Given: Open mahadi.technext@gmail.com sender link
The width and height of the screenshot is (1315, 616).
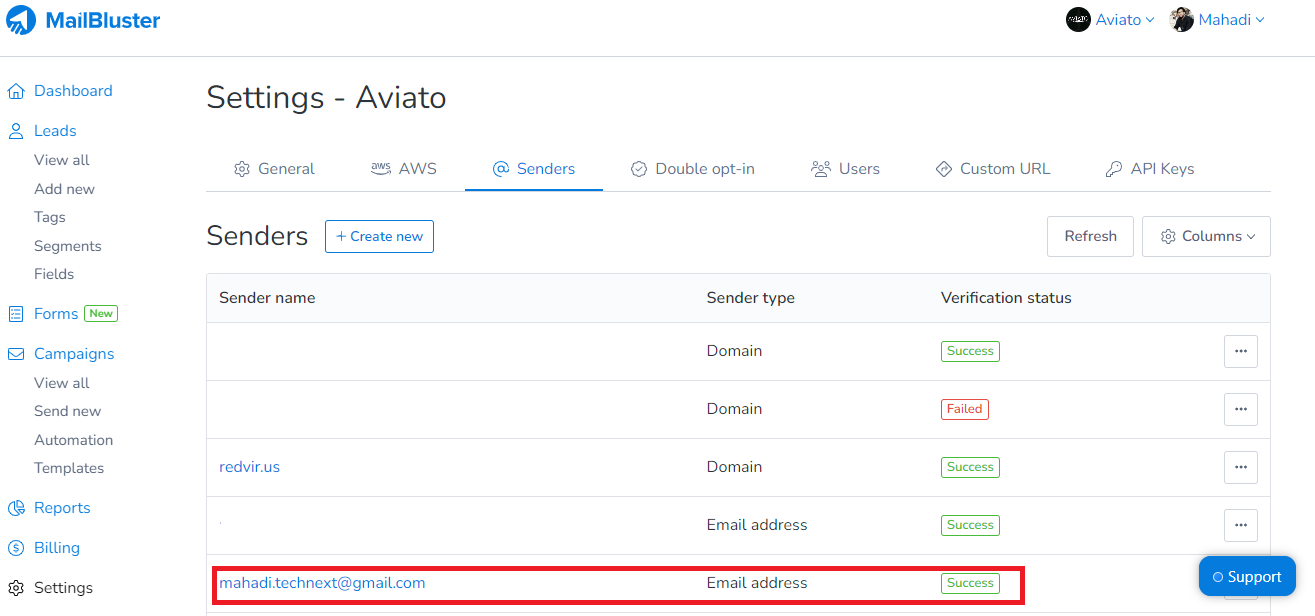Looking at the screenshot, I should pos(322,583).
